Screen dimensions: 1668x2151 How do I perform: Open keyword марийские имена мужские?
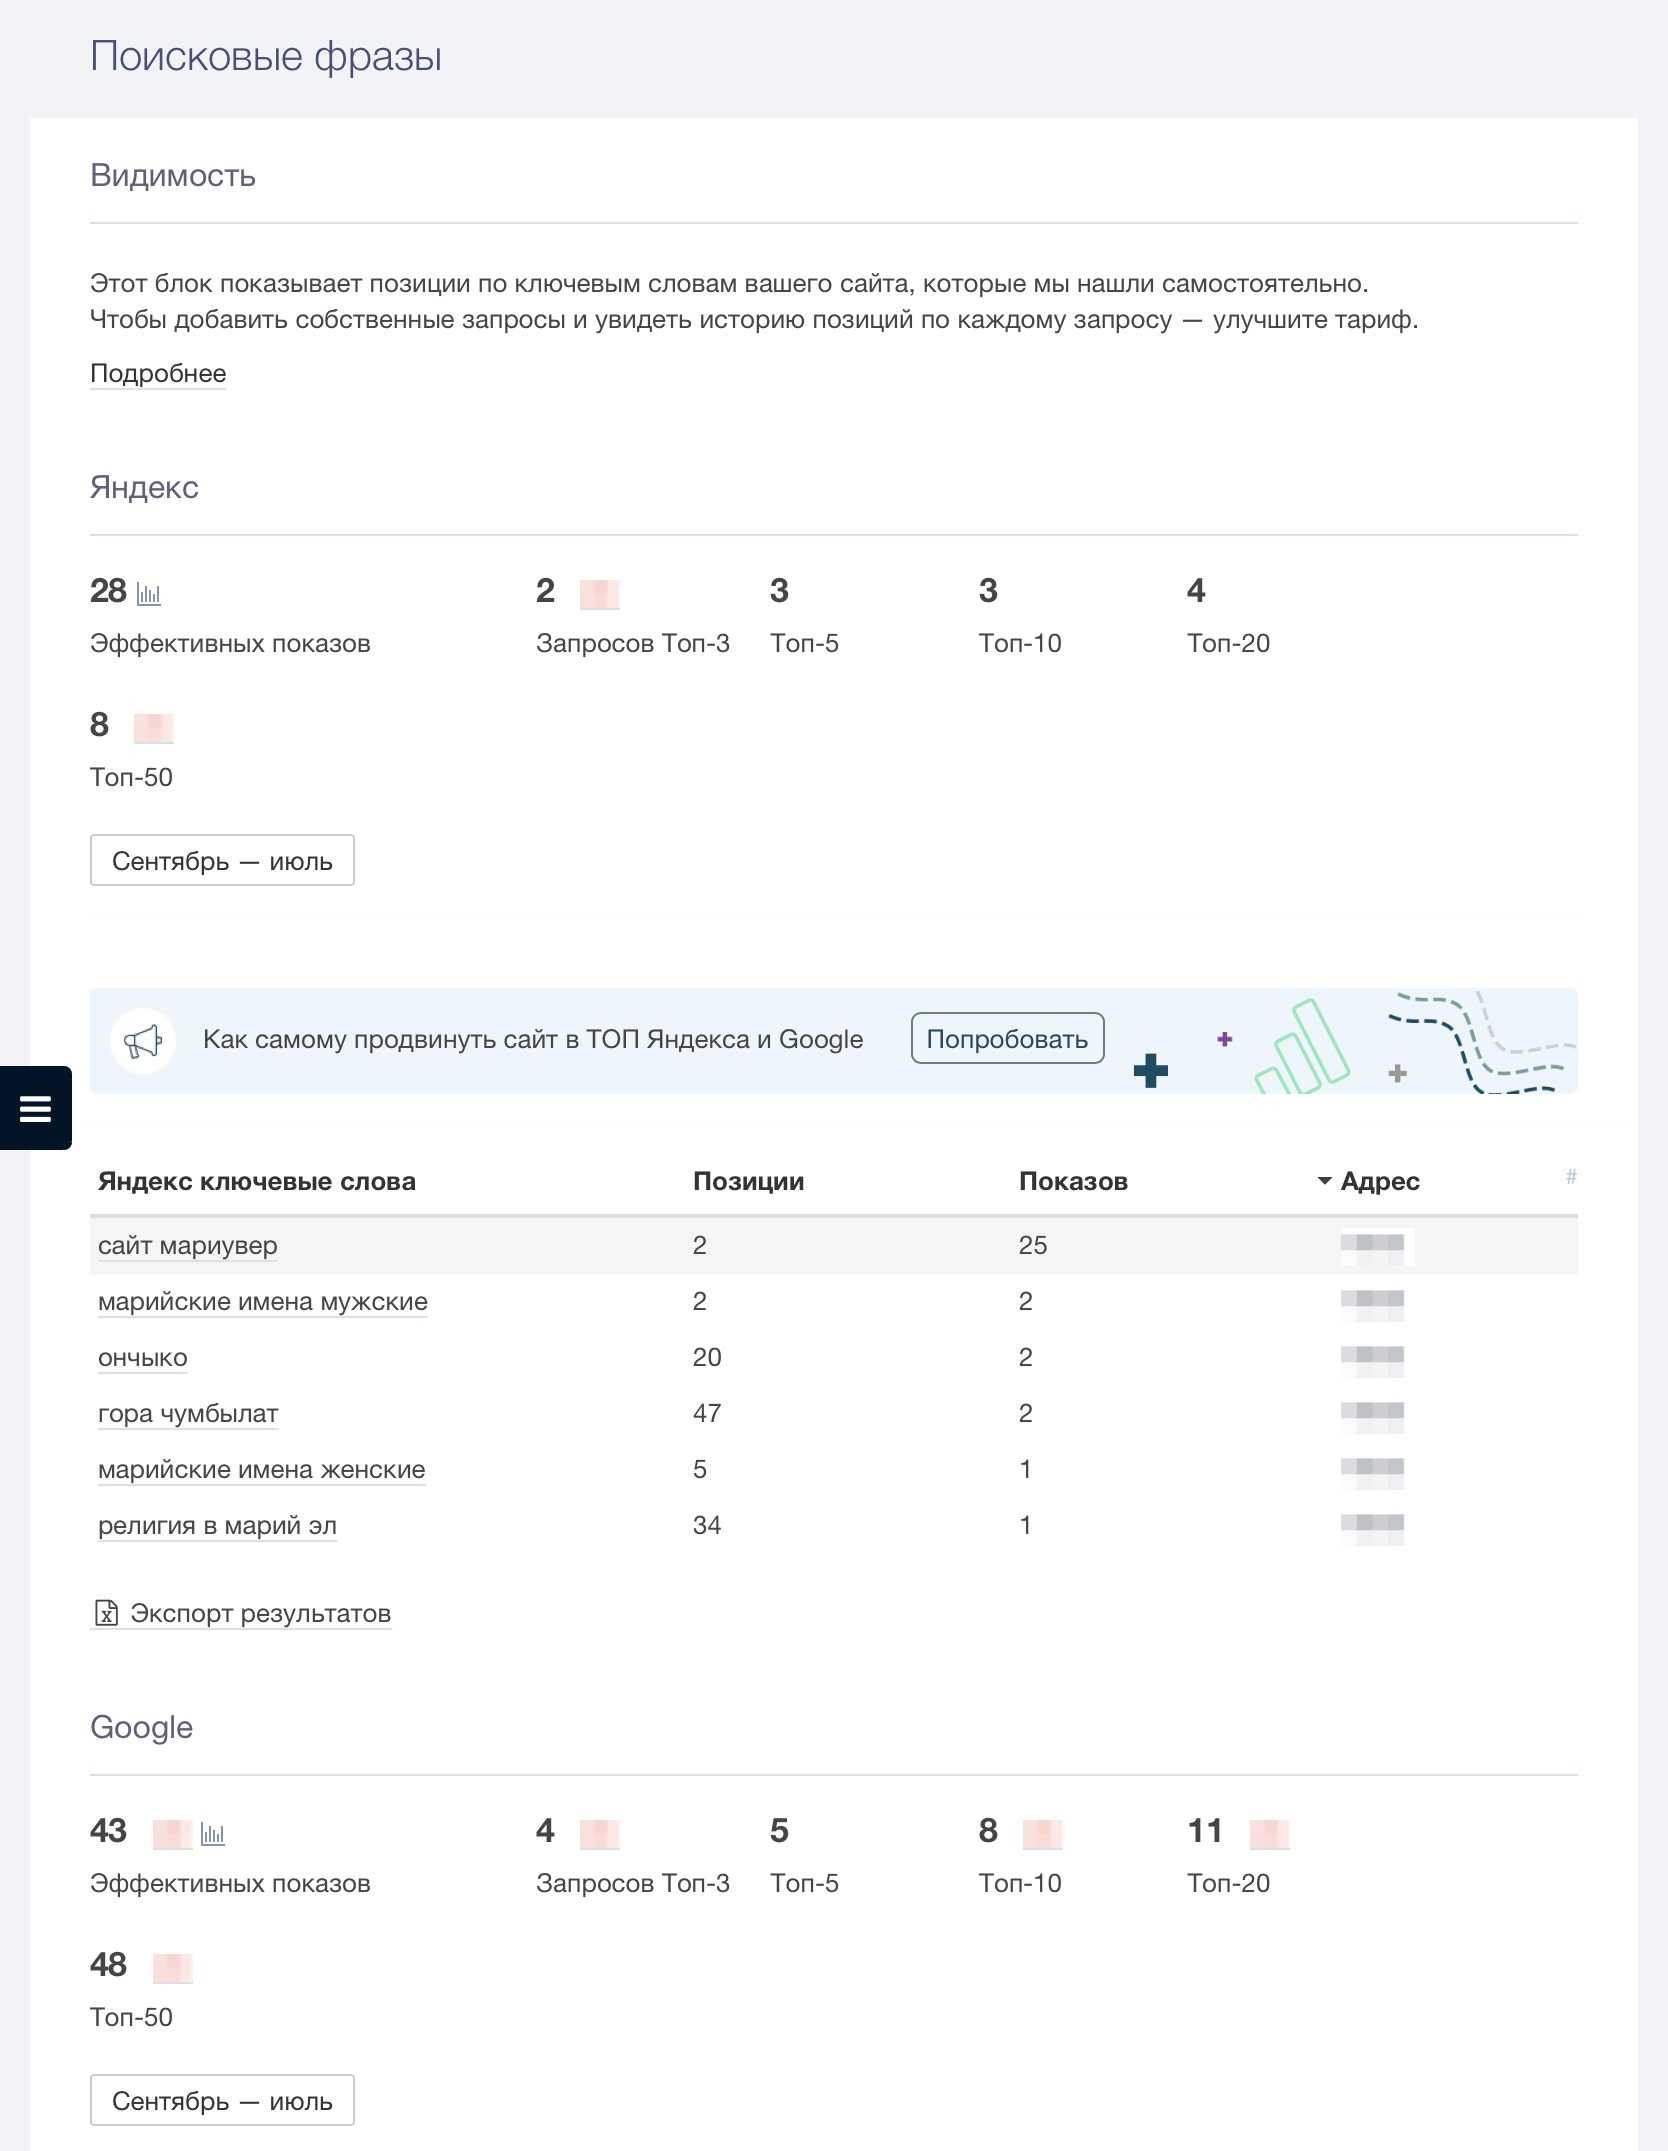[263, 1301]
